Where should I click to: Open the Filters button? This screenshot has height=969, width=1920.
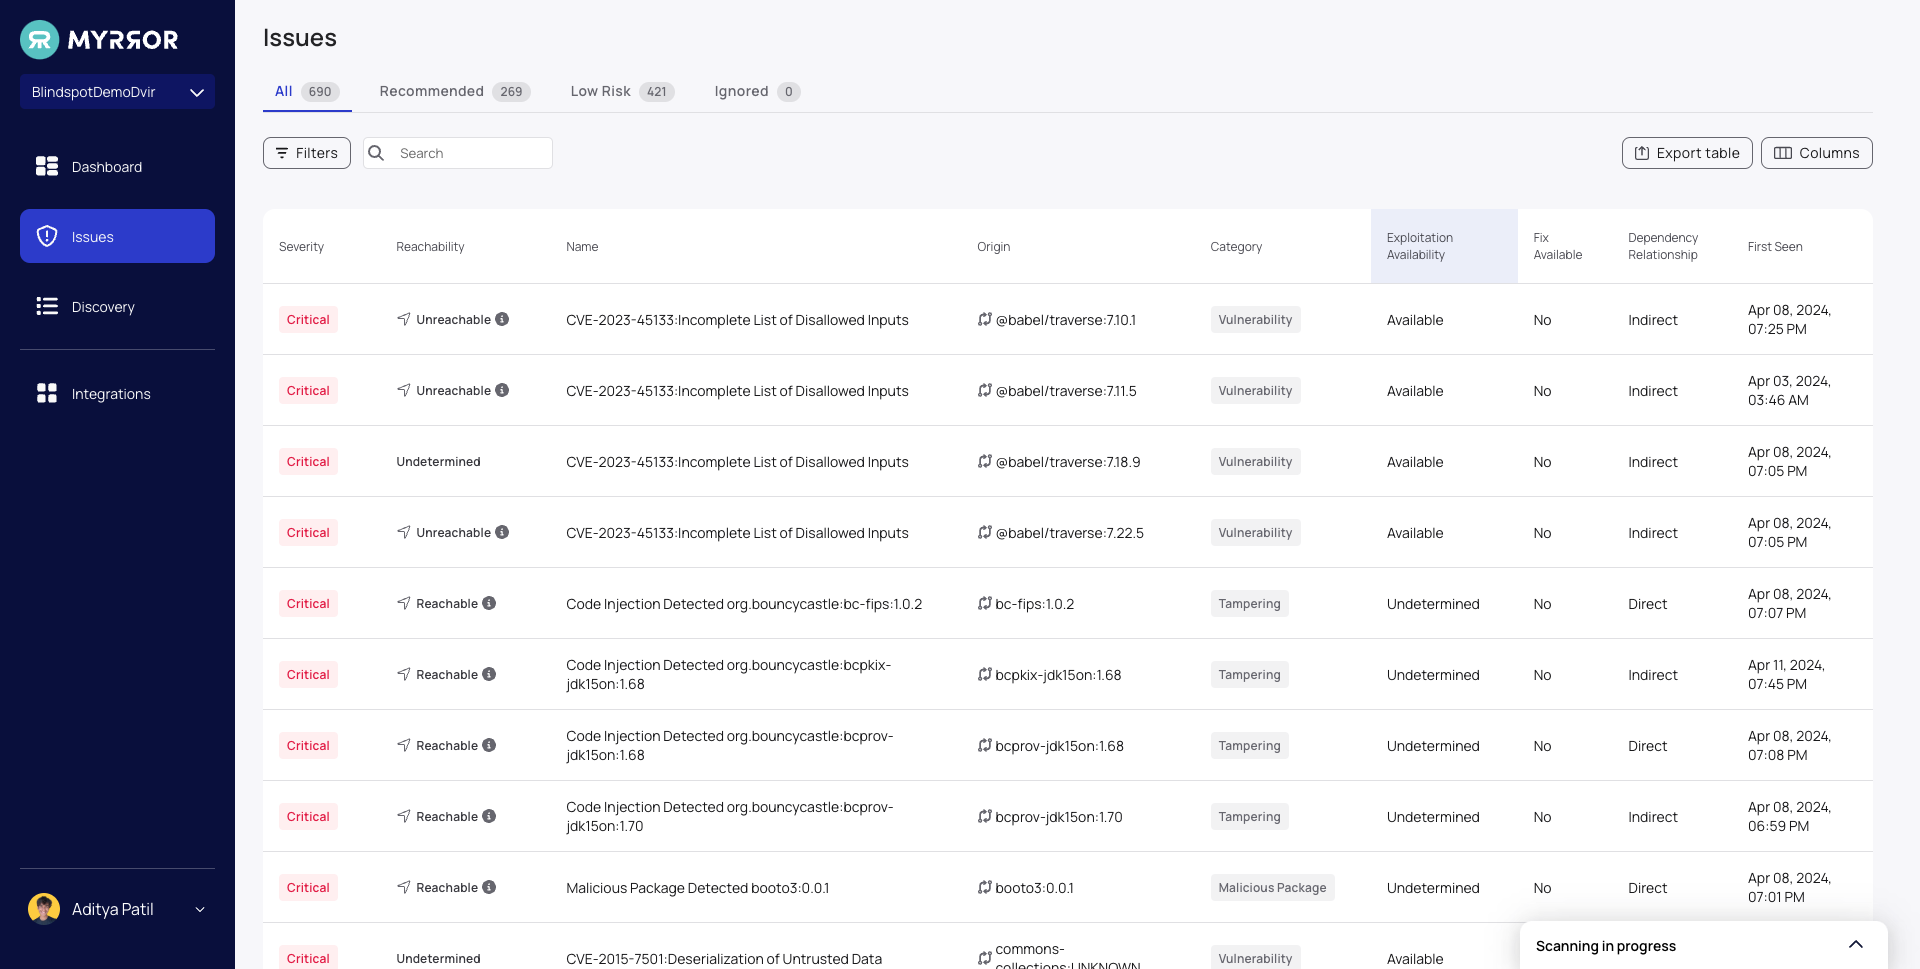coord(307,153)
